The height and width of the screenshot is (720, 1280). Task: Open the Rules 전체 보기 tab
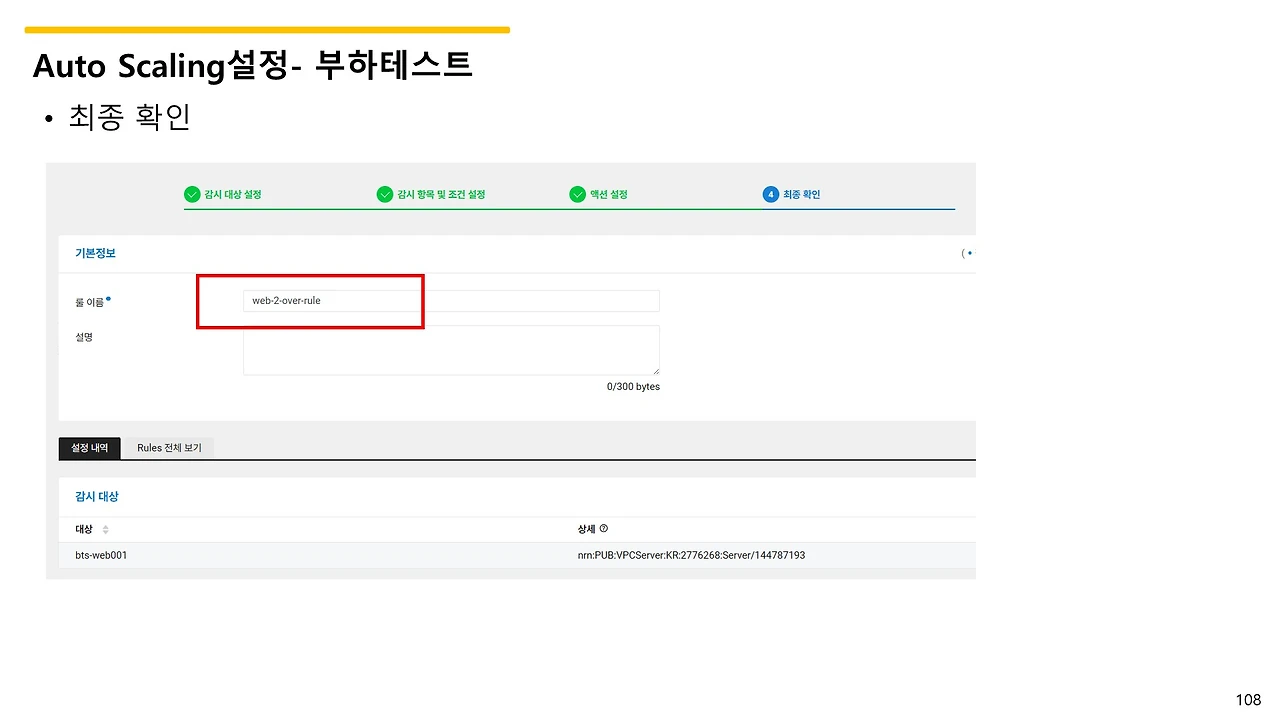click(x=169, y=448)
